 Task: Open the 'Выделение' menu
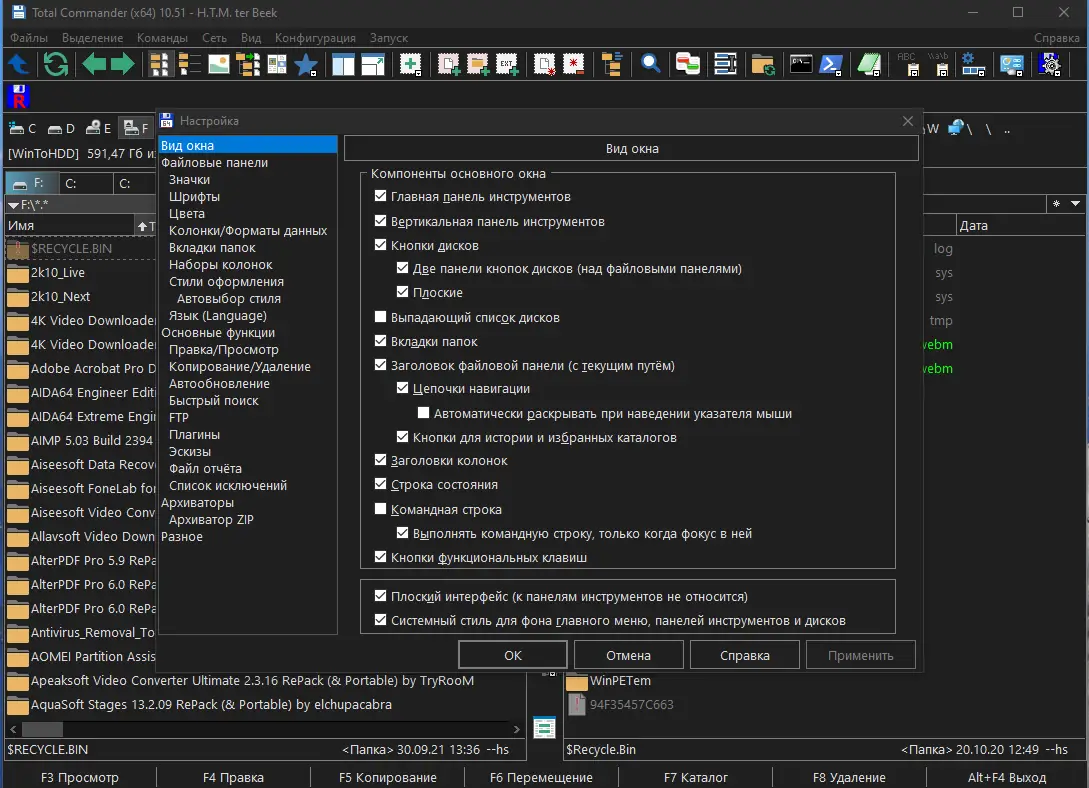pyautogui.click(x=92, y=37)
